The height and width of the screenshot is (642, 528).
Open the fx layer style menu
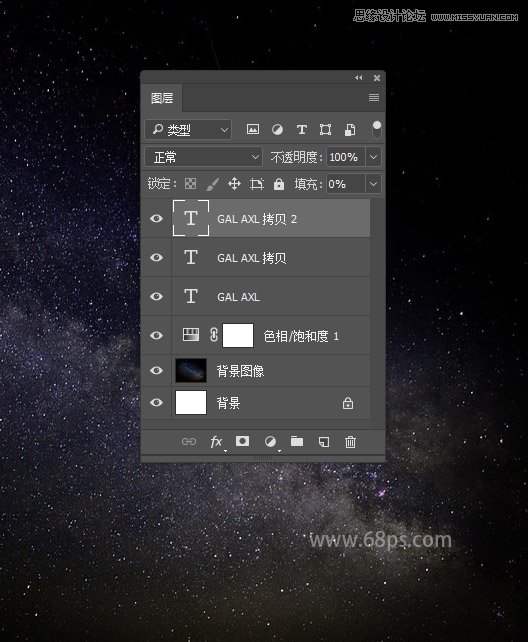[x=216, y=442]
